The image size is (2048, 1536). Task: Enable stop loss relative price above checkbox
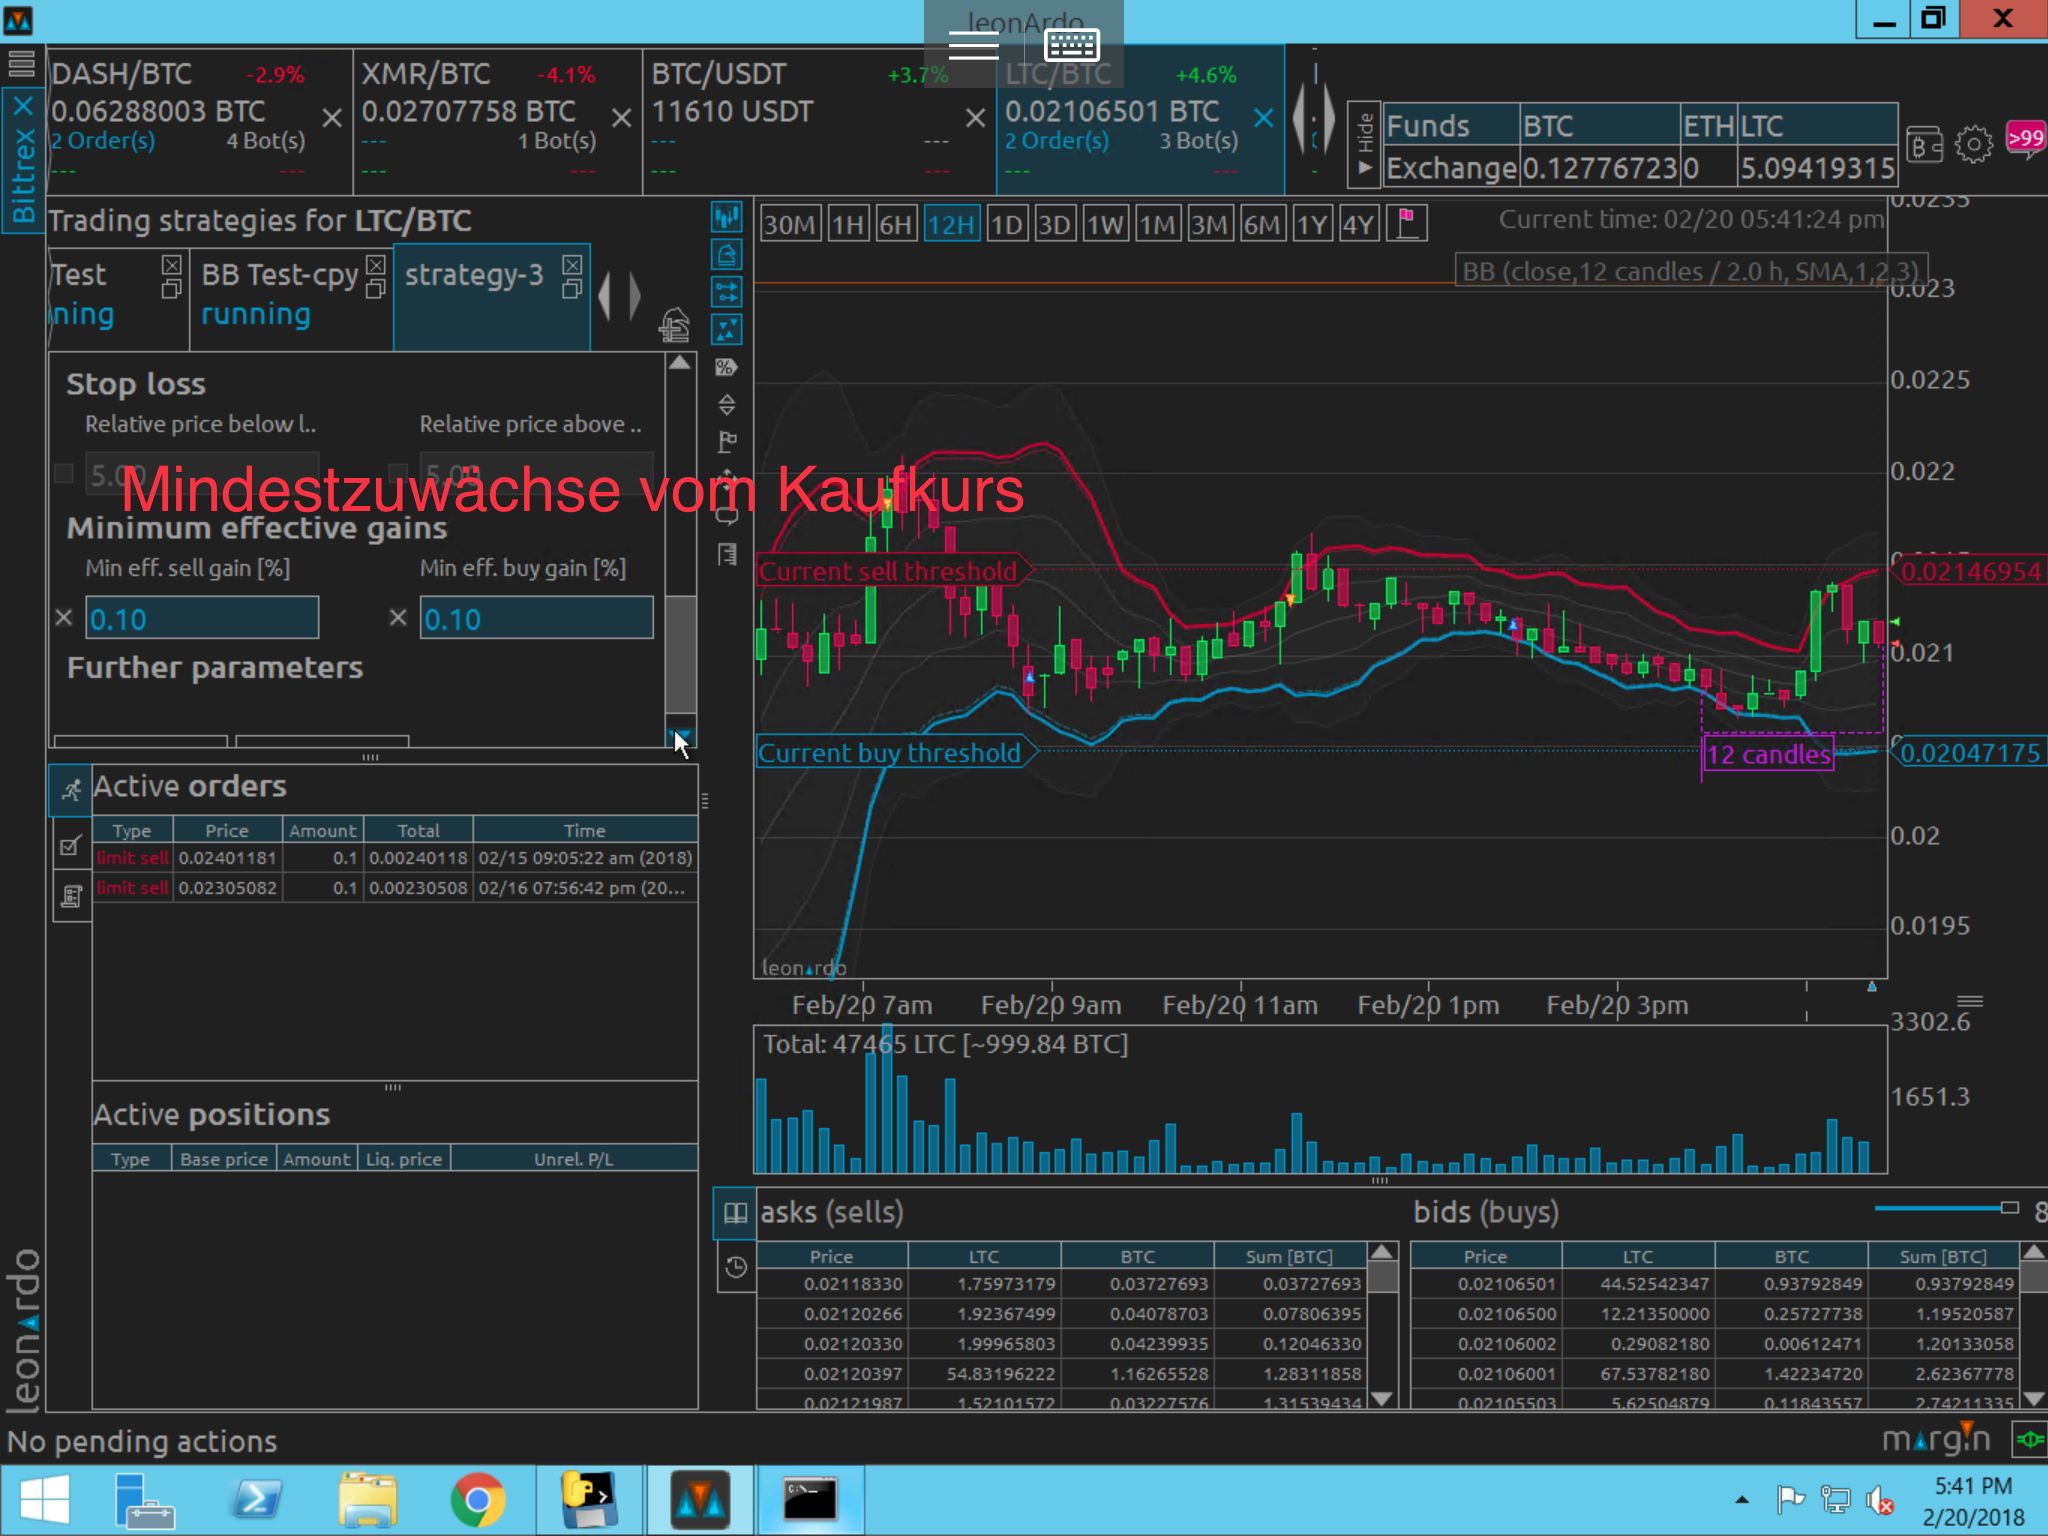pyautogui.click(x=398, y=473)
